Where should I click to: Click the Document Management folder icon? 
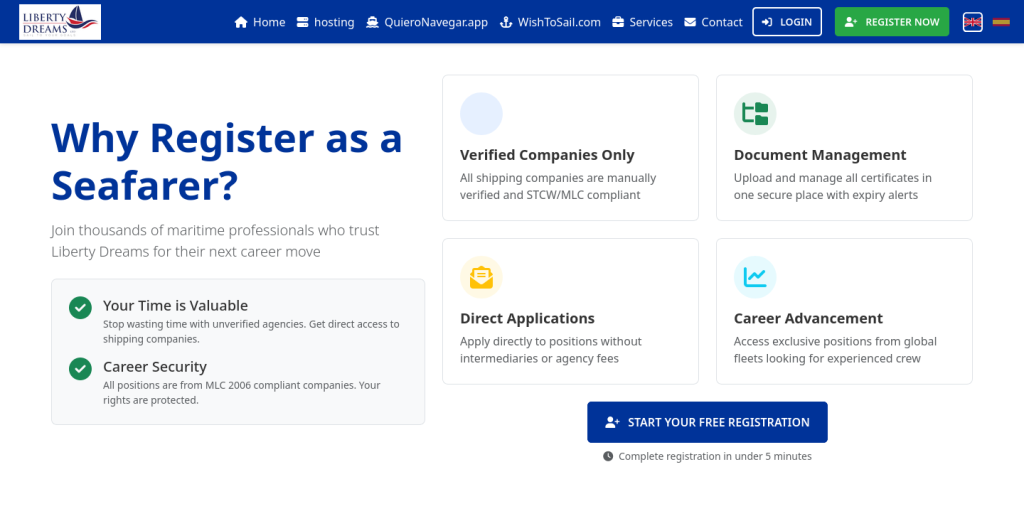tap(755, 114)
